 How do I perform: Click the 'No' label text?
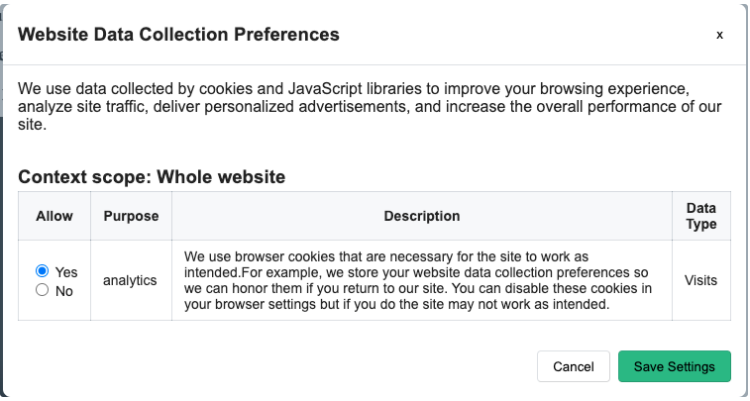pos(63,290)
